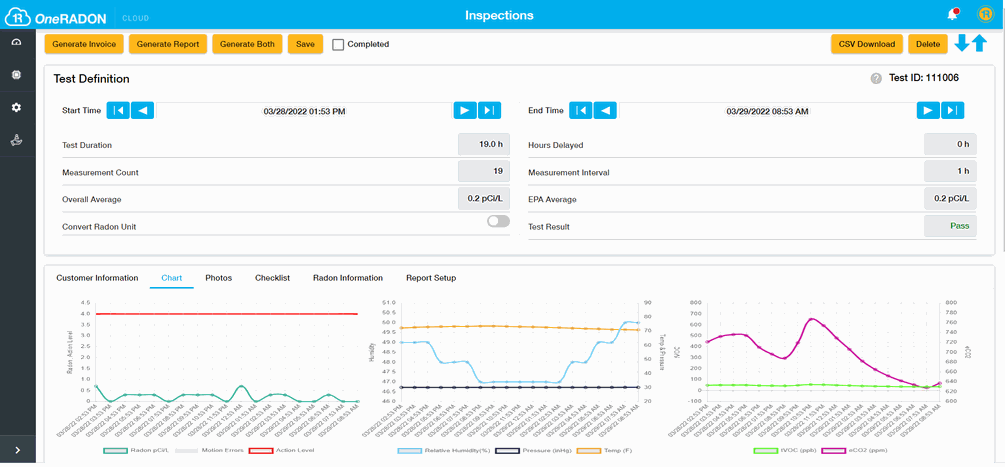Jump Start Time to last measurement
This screenshot has height=467, width=1005.
coord(489,110)
